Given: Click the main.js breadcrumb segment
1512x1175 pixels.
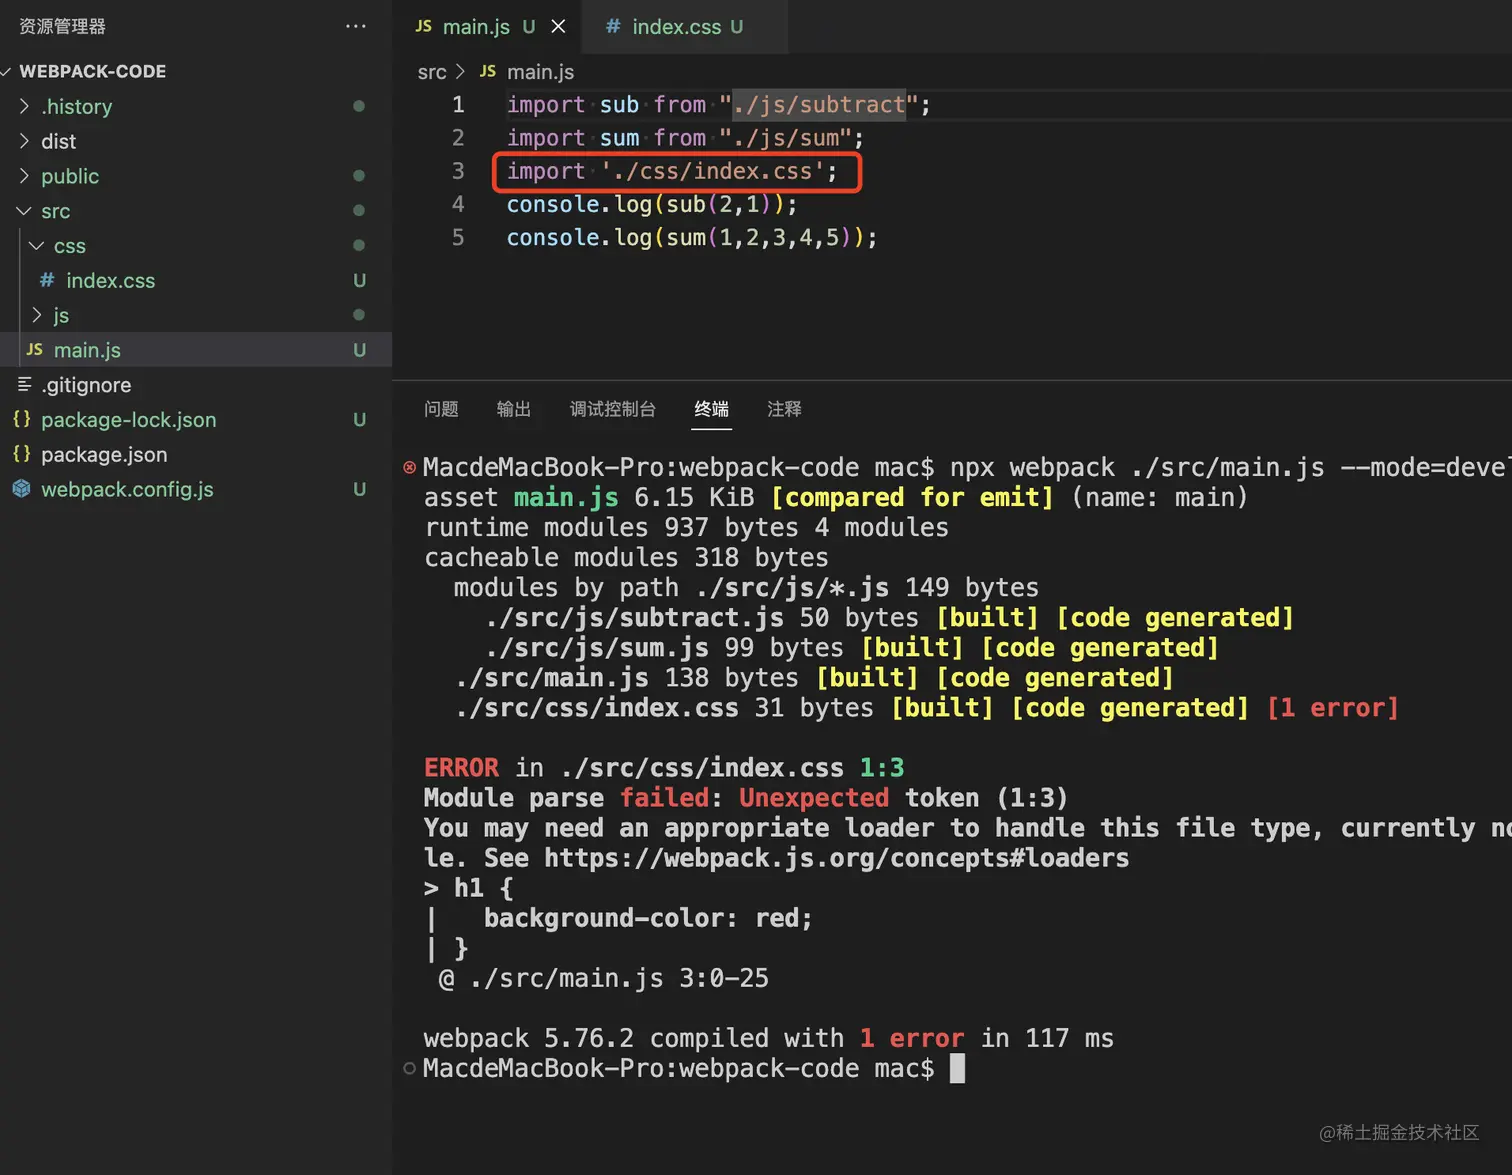Looking at the screenshot, I should (x=540, y=72).
